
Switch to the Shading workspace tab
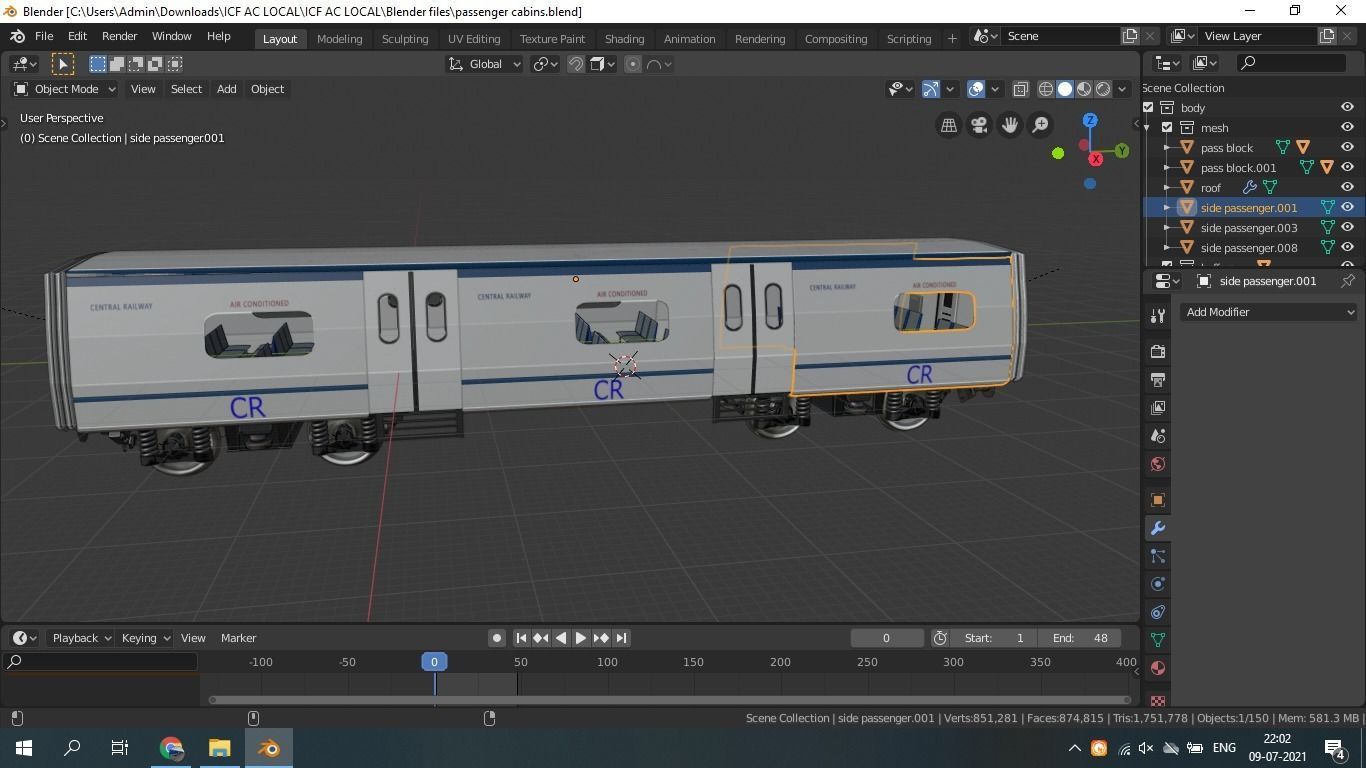(624, 38)
